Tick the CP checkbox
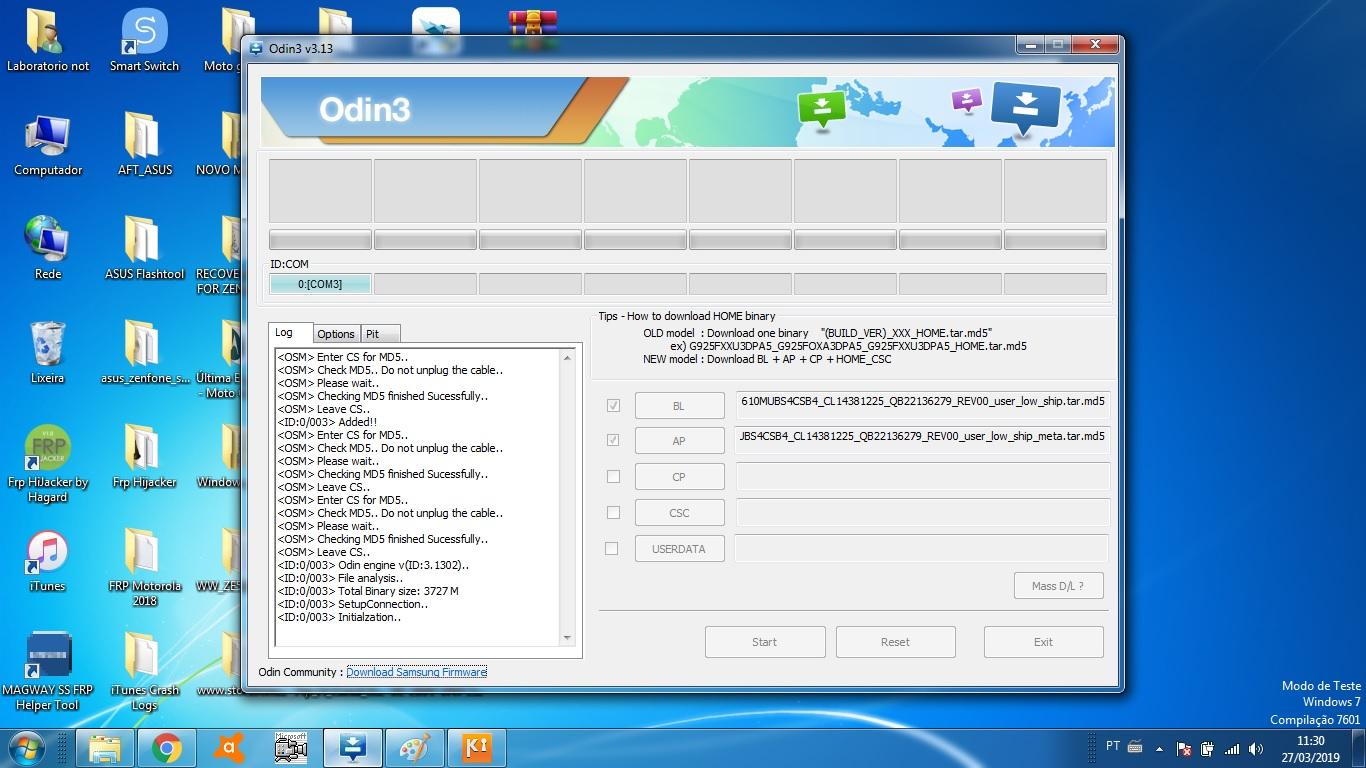The image size is (1366, 768). [x=613, y=477]
